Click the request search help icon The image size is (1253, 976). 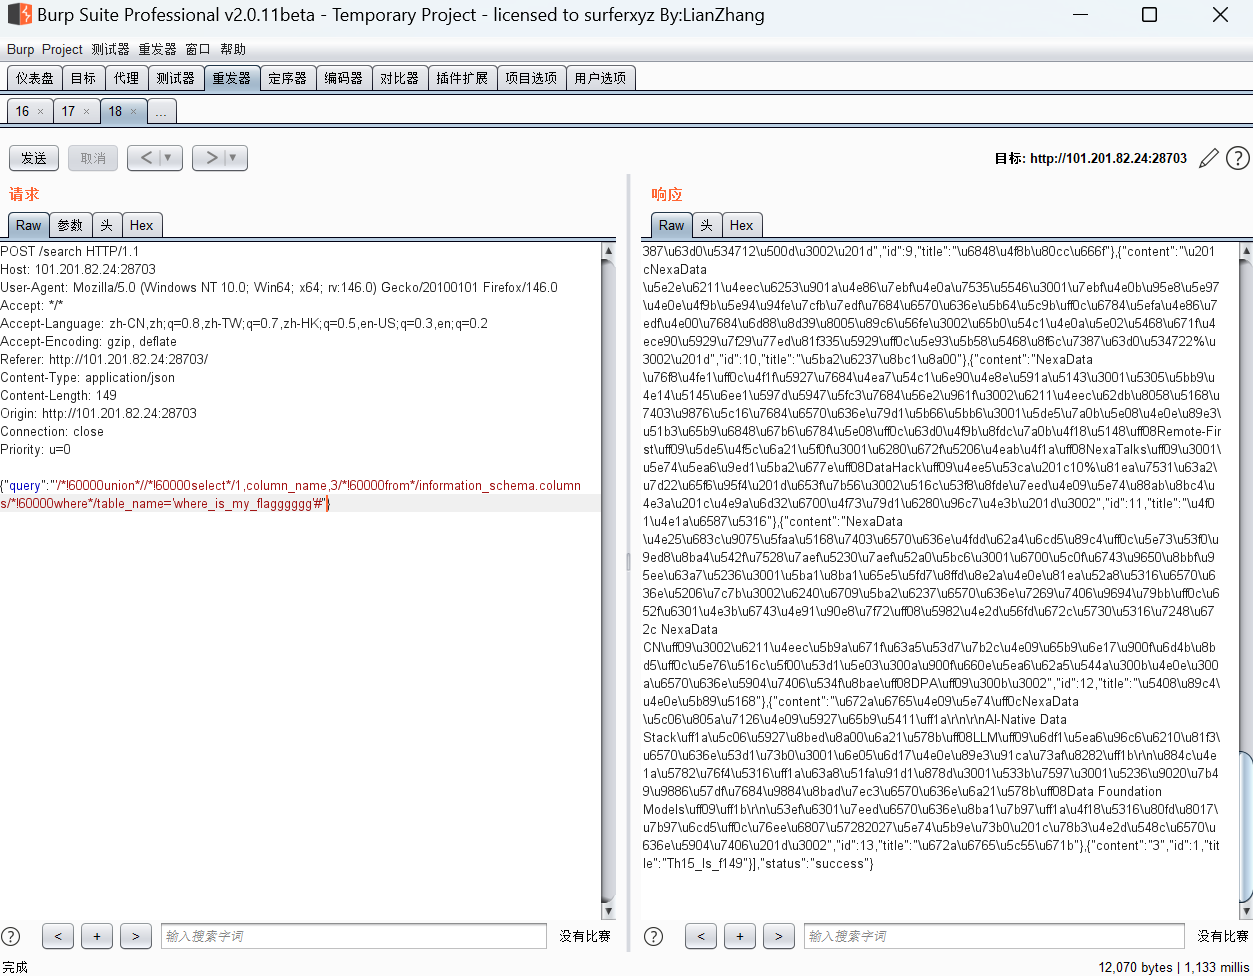click(11, 936)
